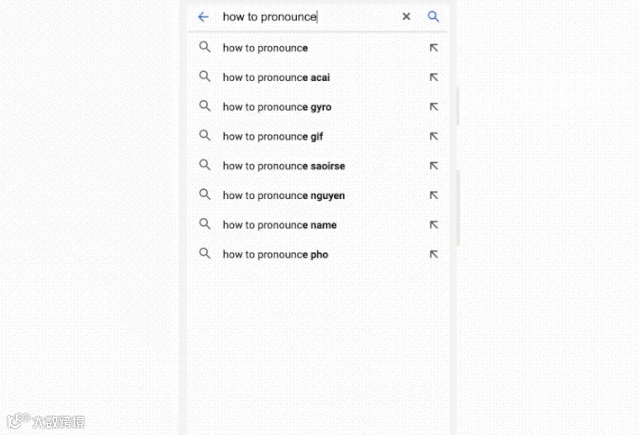Choose 'how to pronounce gif' suggestion
The width and height of the screenshot is (639, 435).
coord(273,136)
